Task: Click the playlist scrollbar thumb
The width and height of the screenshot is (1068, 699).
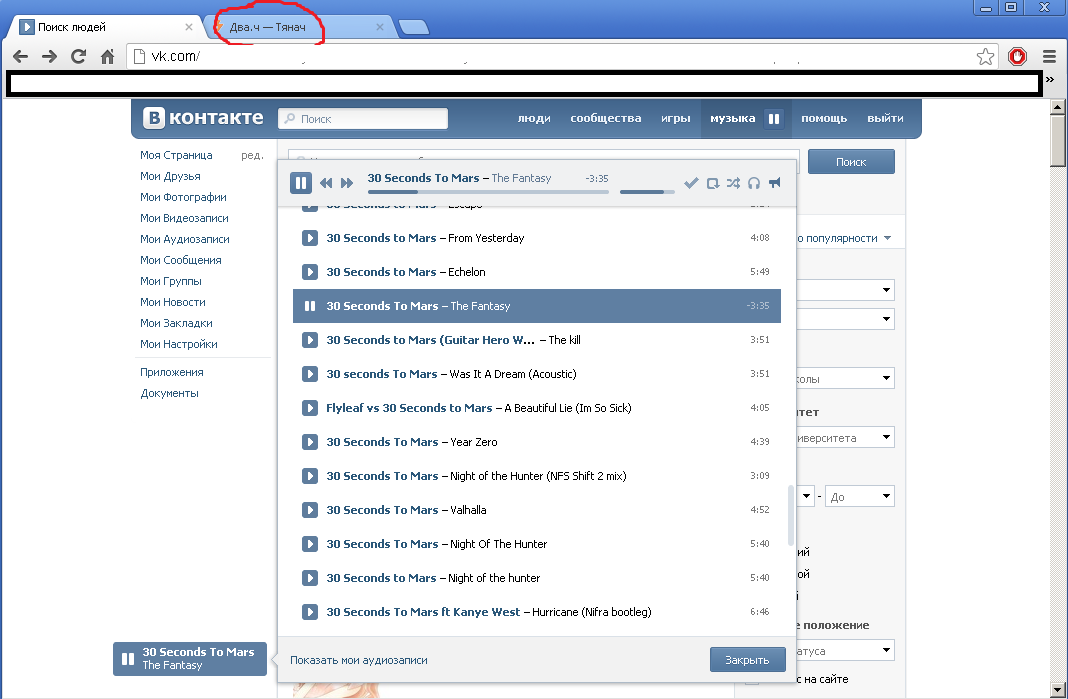Action: tap(790, 515)
